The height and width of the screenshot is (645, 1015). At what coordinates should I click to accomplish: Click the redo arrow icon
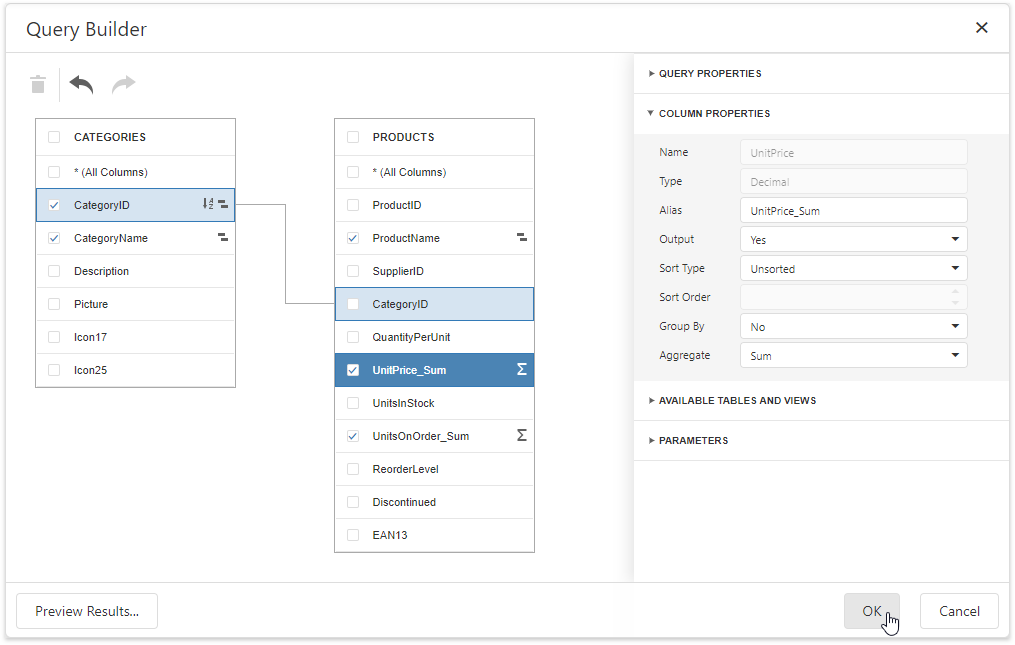coord(123,85)
